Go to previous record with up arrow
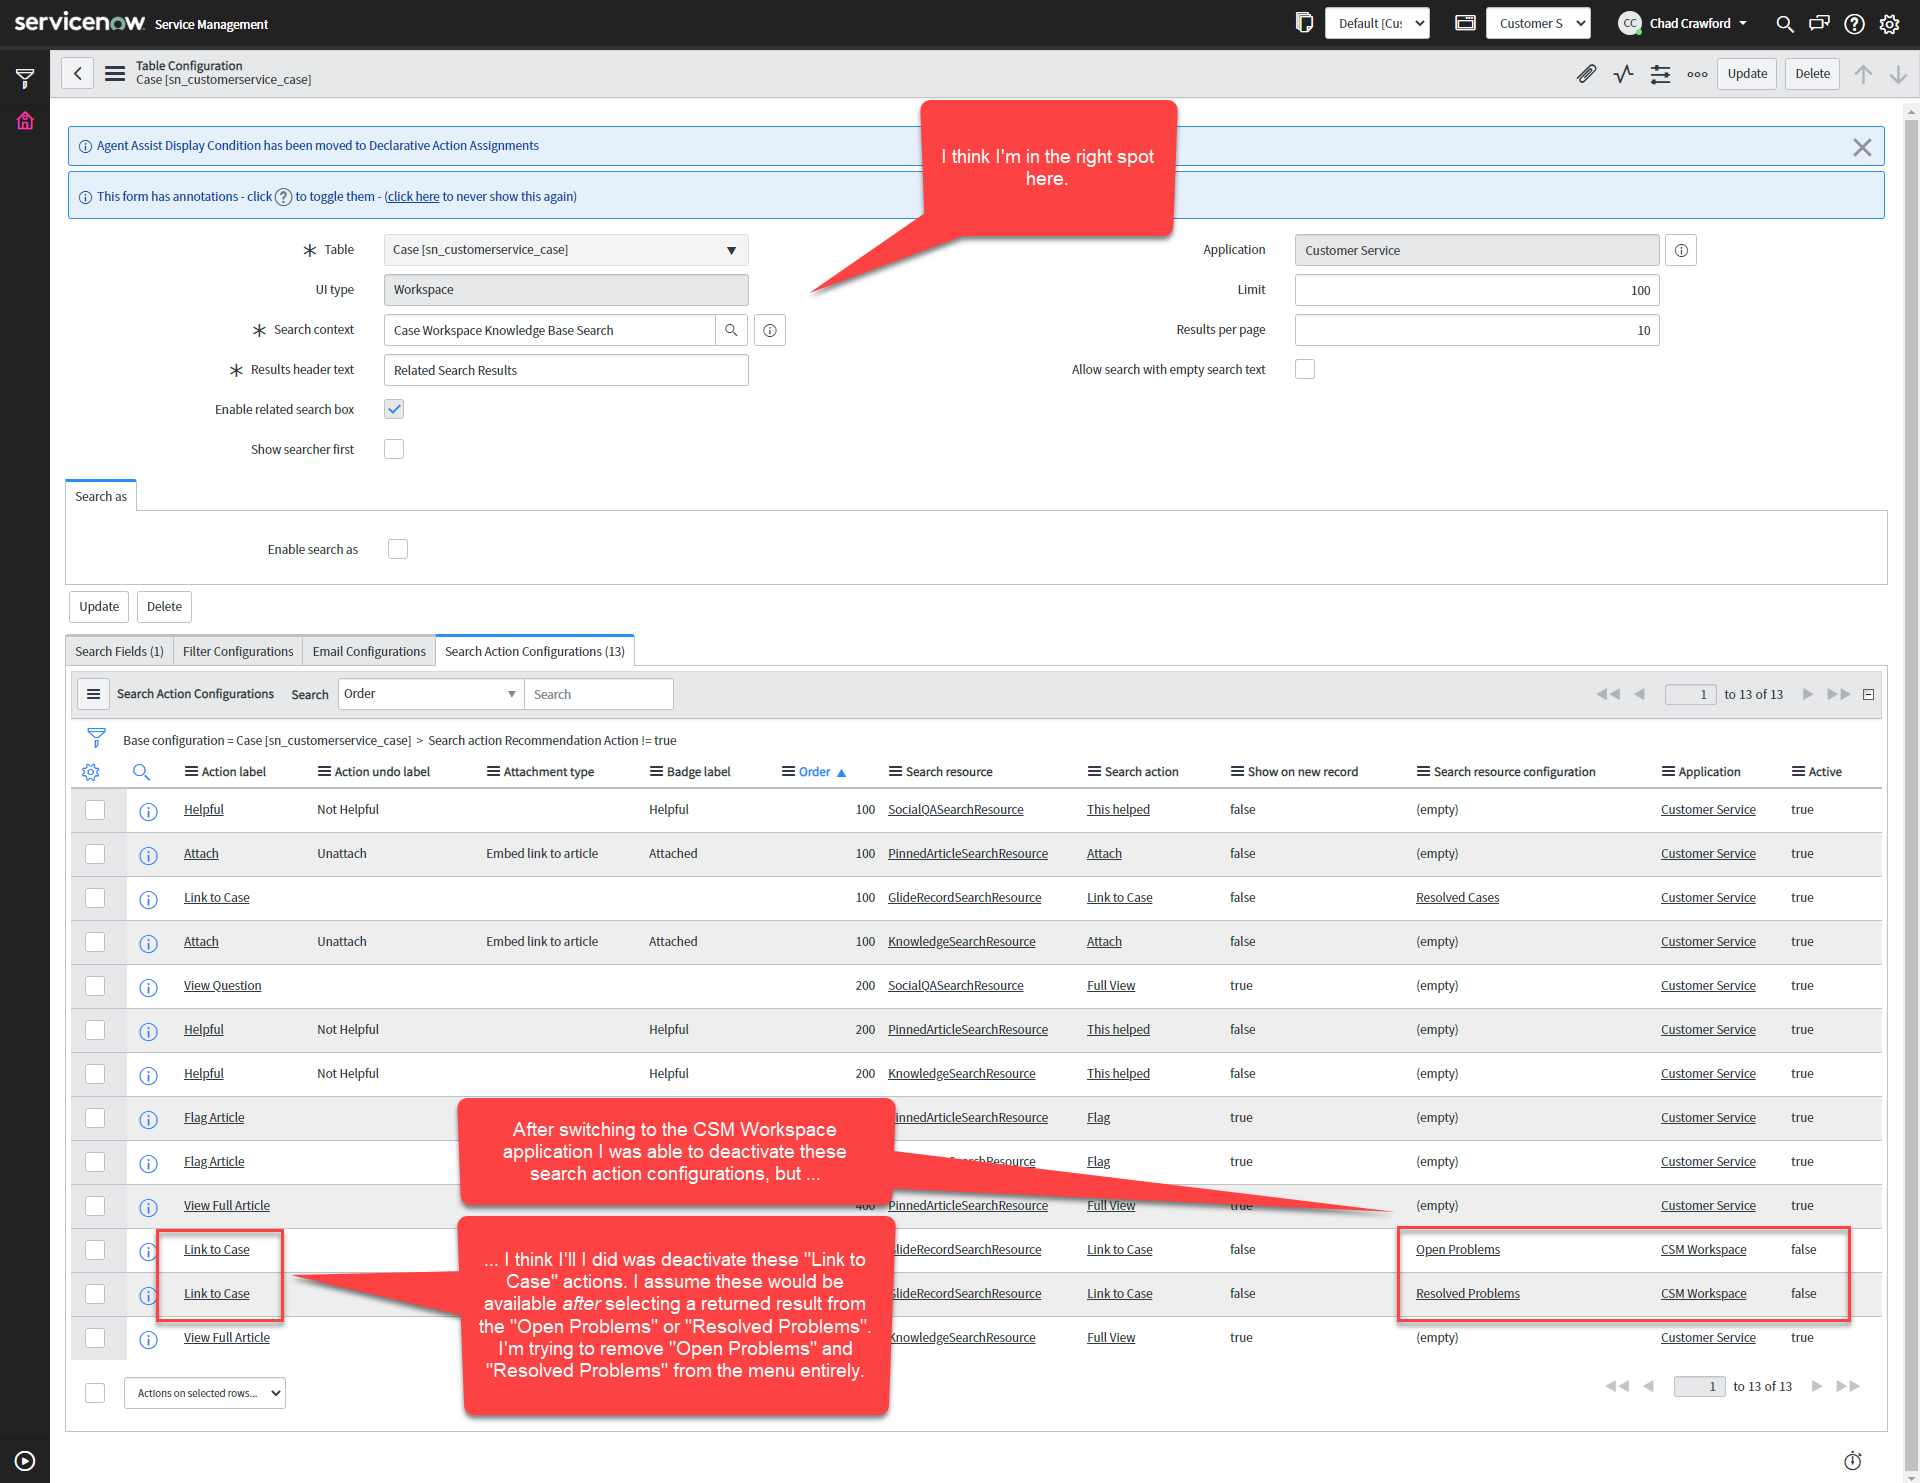This screenshot has width=1920, height=1483. pyautogui.click(x=1863, y=74)
